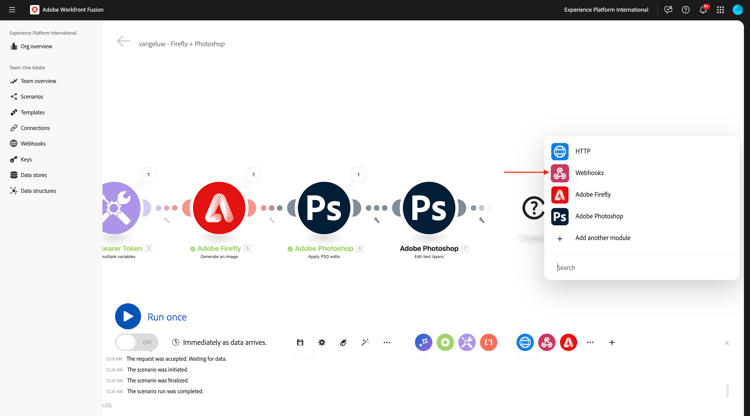750x416 pixels.
Task: Open controls more options ellipsis
Action: coord(386,342)
